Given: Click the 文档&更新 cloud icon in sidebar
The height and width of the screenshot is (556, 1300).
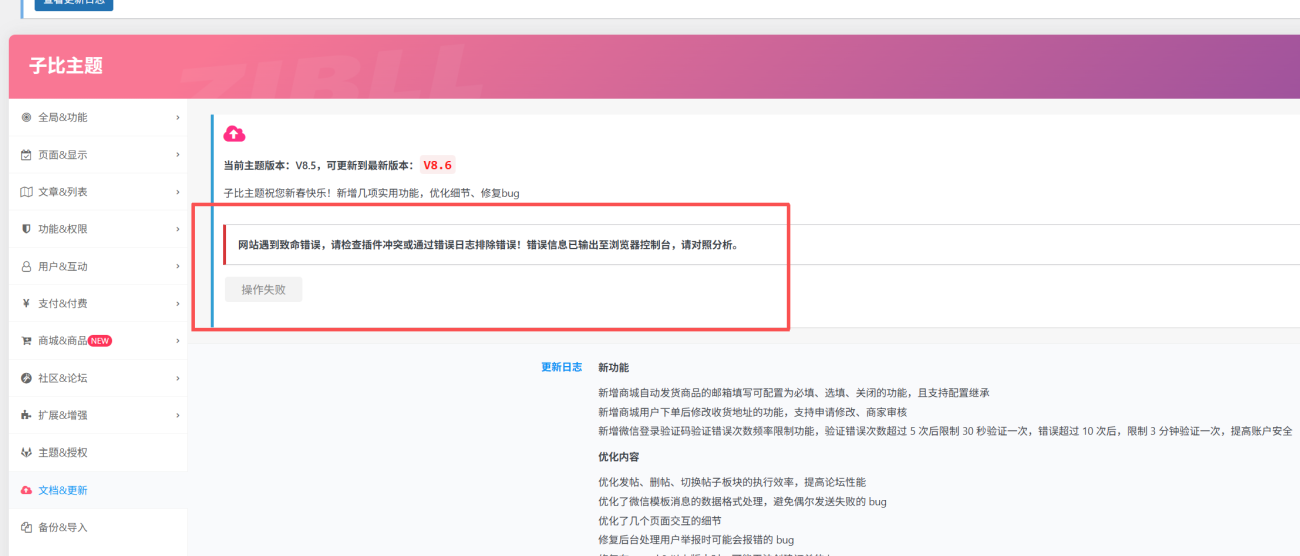Looking at the screenshot, I should 27,490.
